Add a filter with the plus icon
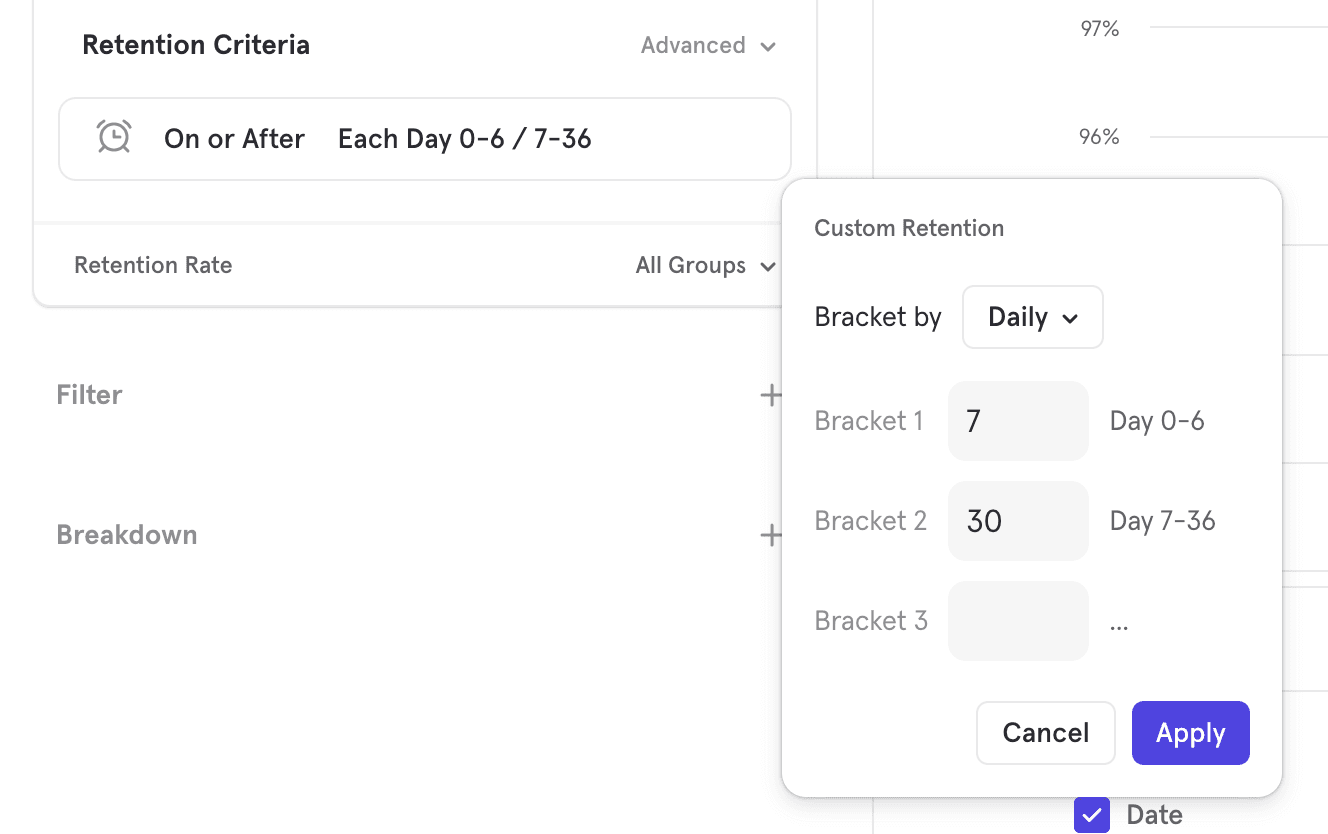Viewport: 1328px width, 834px height. (770, 395)
